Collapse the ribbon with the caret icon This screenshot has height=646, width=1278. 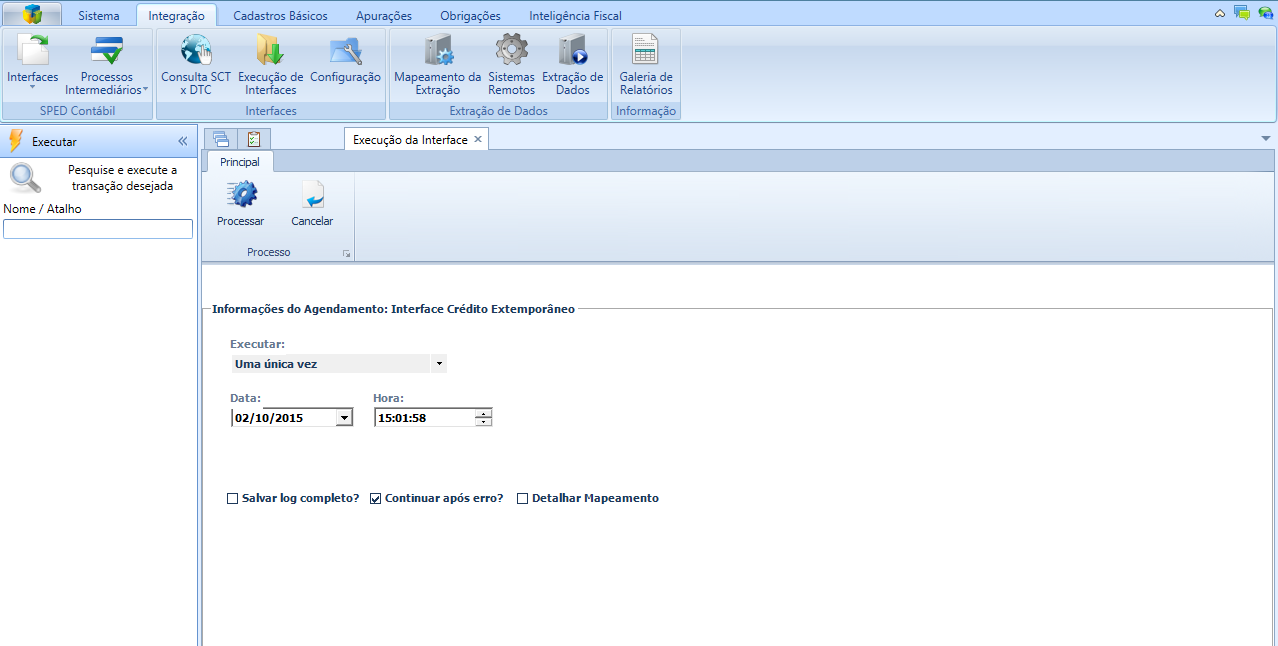coord(1220,14)
